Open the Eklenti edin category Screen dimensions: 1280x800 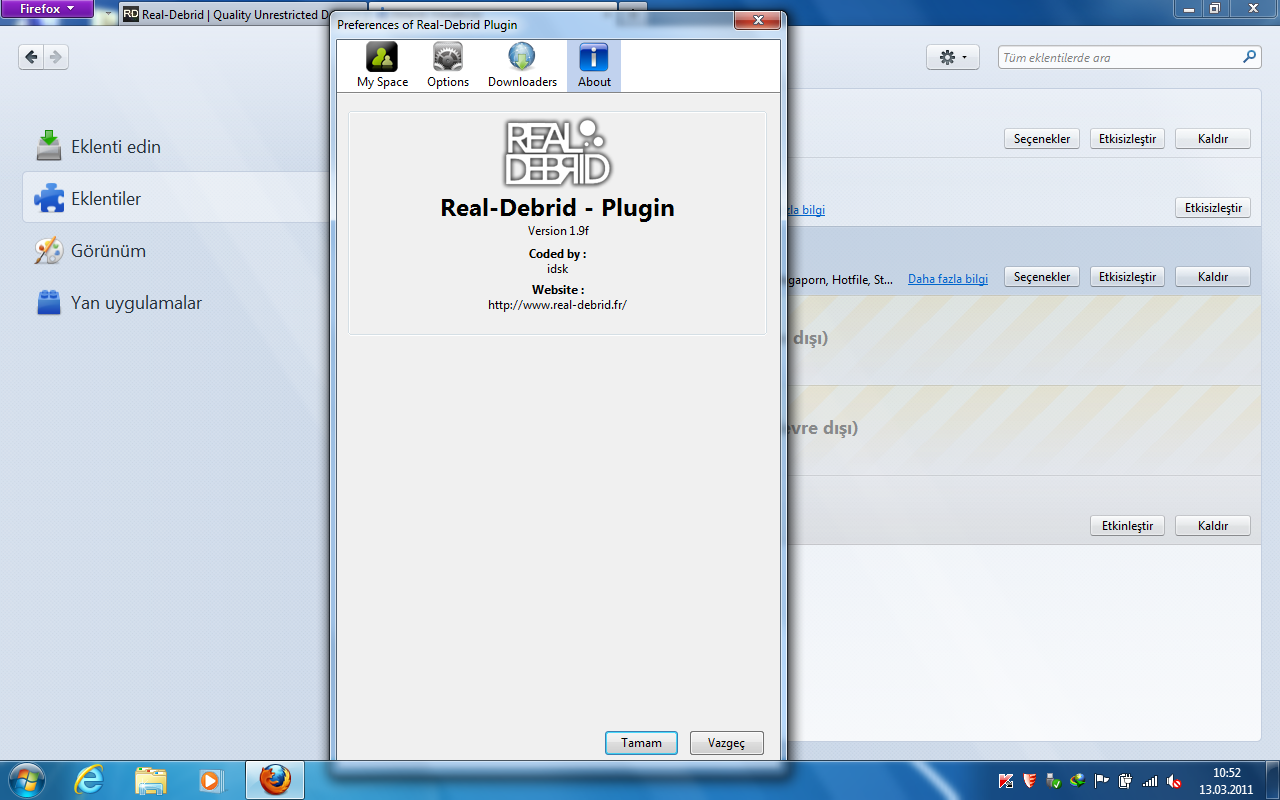pyautogui.click(x=178, y=147)
